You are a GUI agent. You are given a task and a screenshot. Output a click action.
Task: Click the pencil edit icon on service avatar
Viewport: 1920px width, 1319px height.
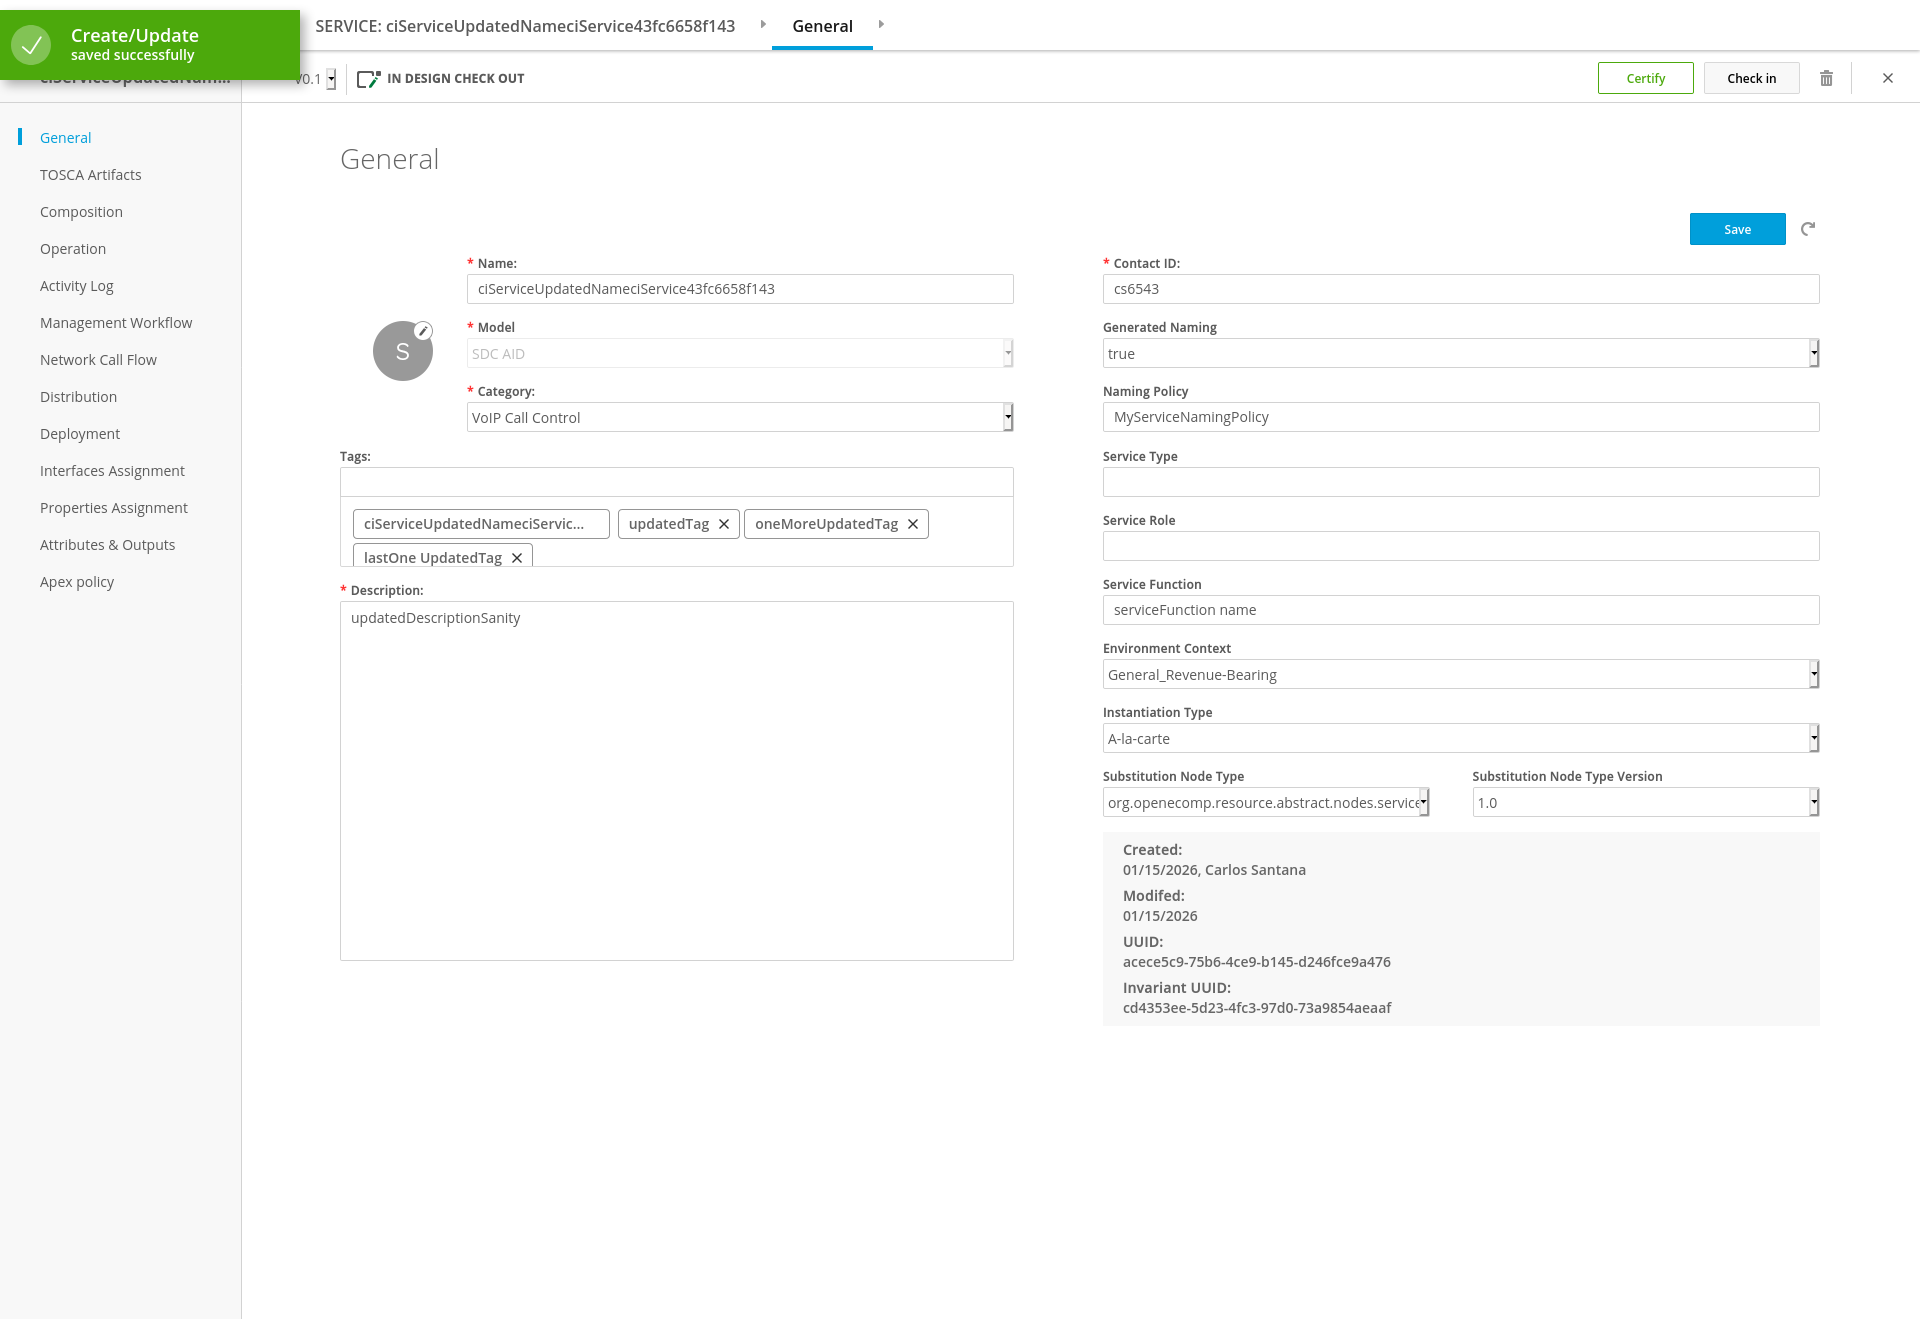click(423, 331)
